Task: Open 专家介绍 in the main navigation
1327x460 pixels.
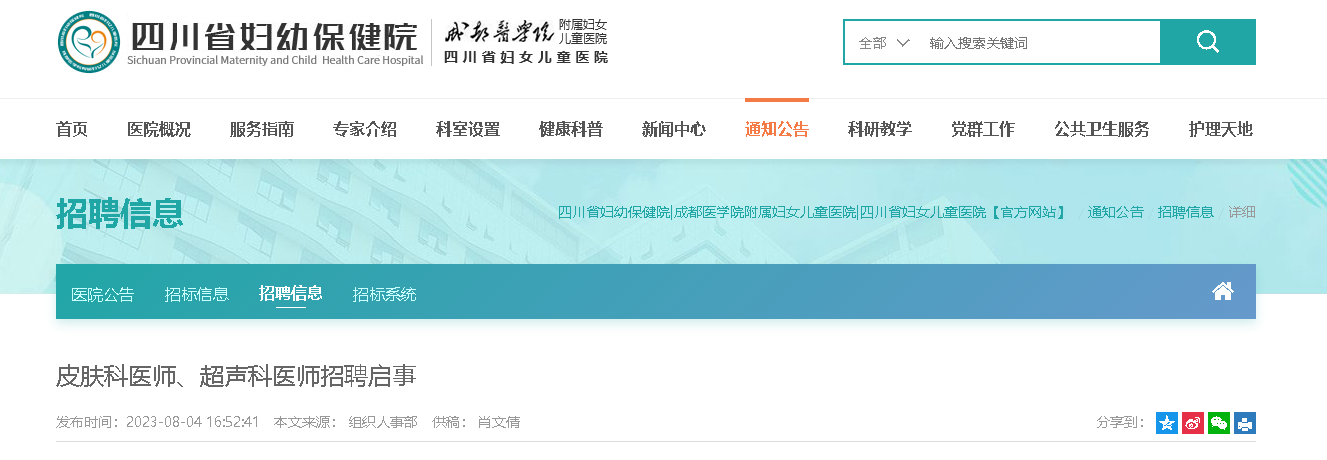Action: tap(365, 129)
